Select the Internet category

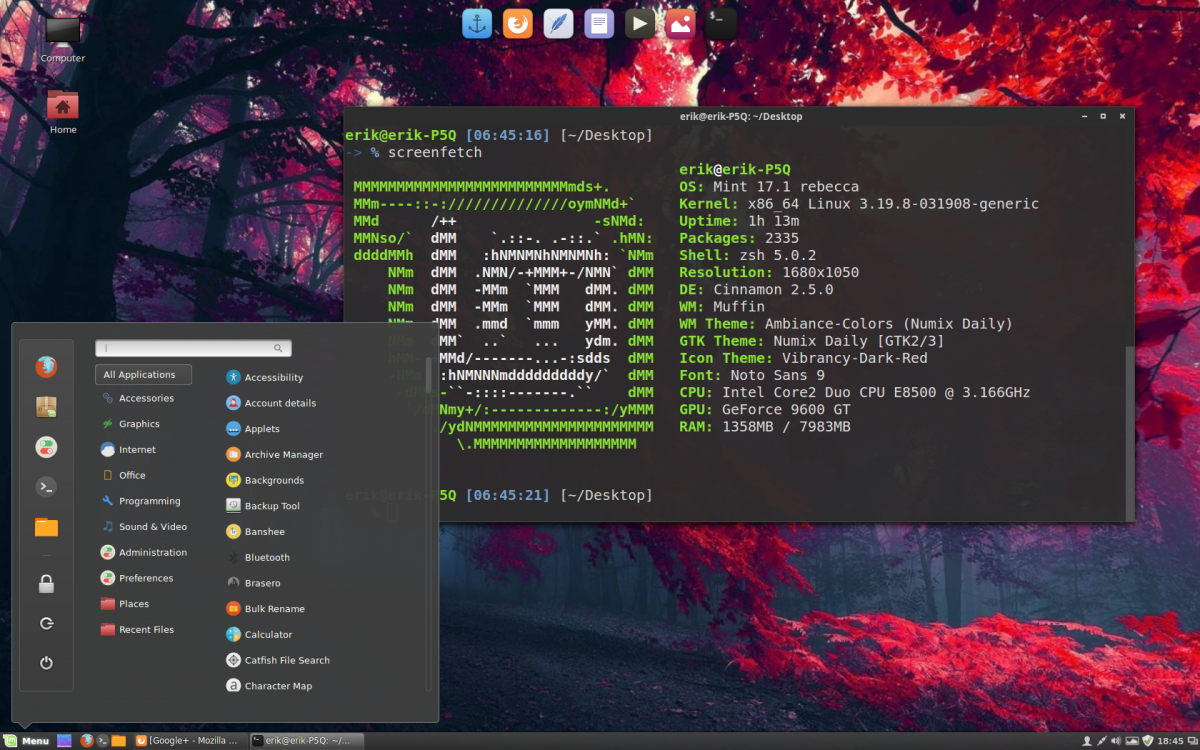click(x=144, y=450)
